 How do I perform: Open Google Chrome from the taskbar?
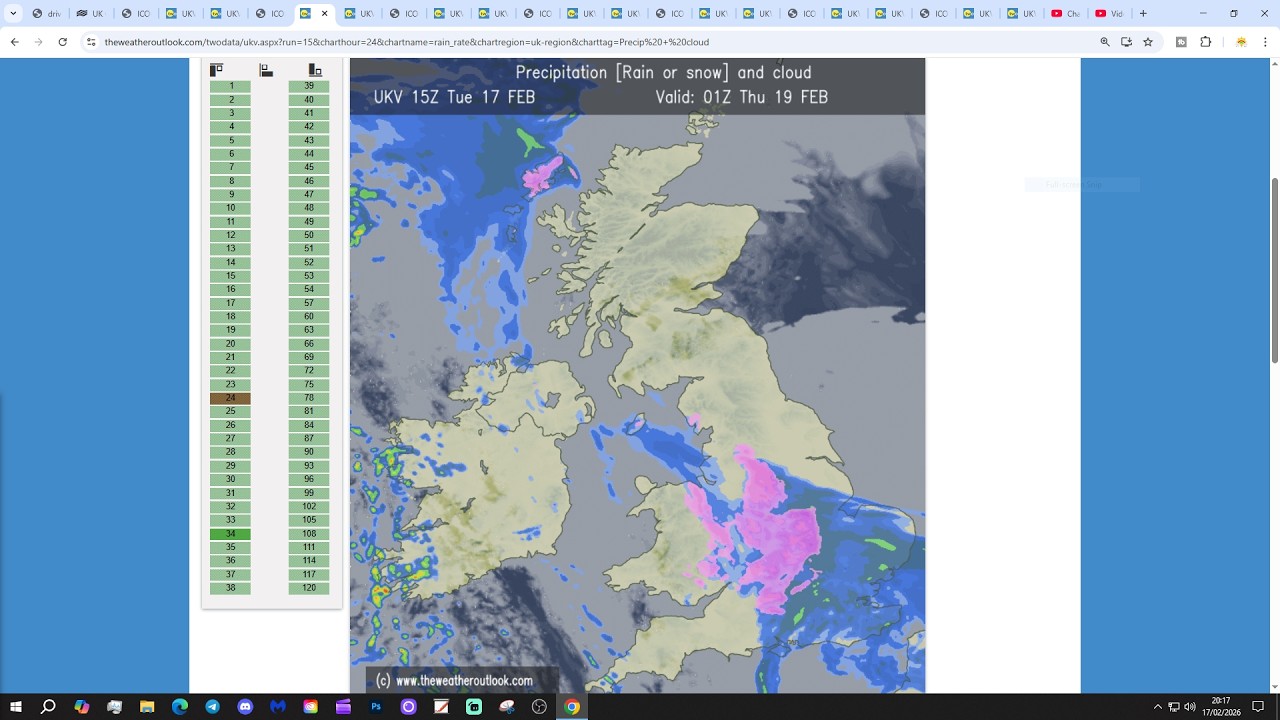tap(572, 707)
